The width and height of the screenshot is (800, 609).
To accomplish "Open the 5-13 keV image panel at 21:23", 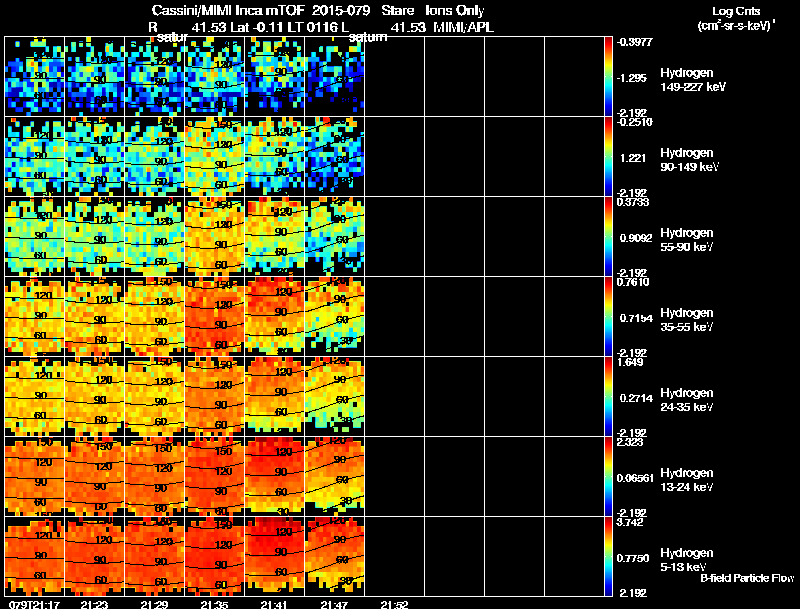I will click(94, 556).
